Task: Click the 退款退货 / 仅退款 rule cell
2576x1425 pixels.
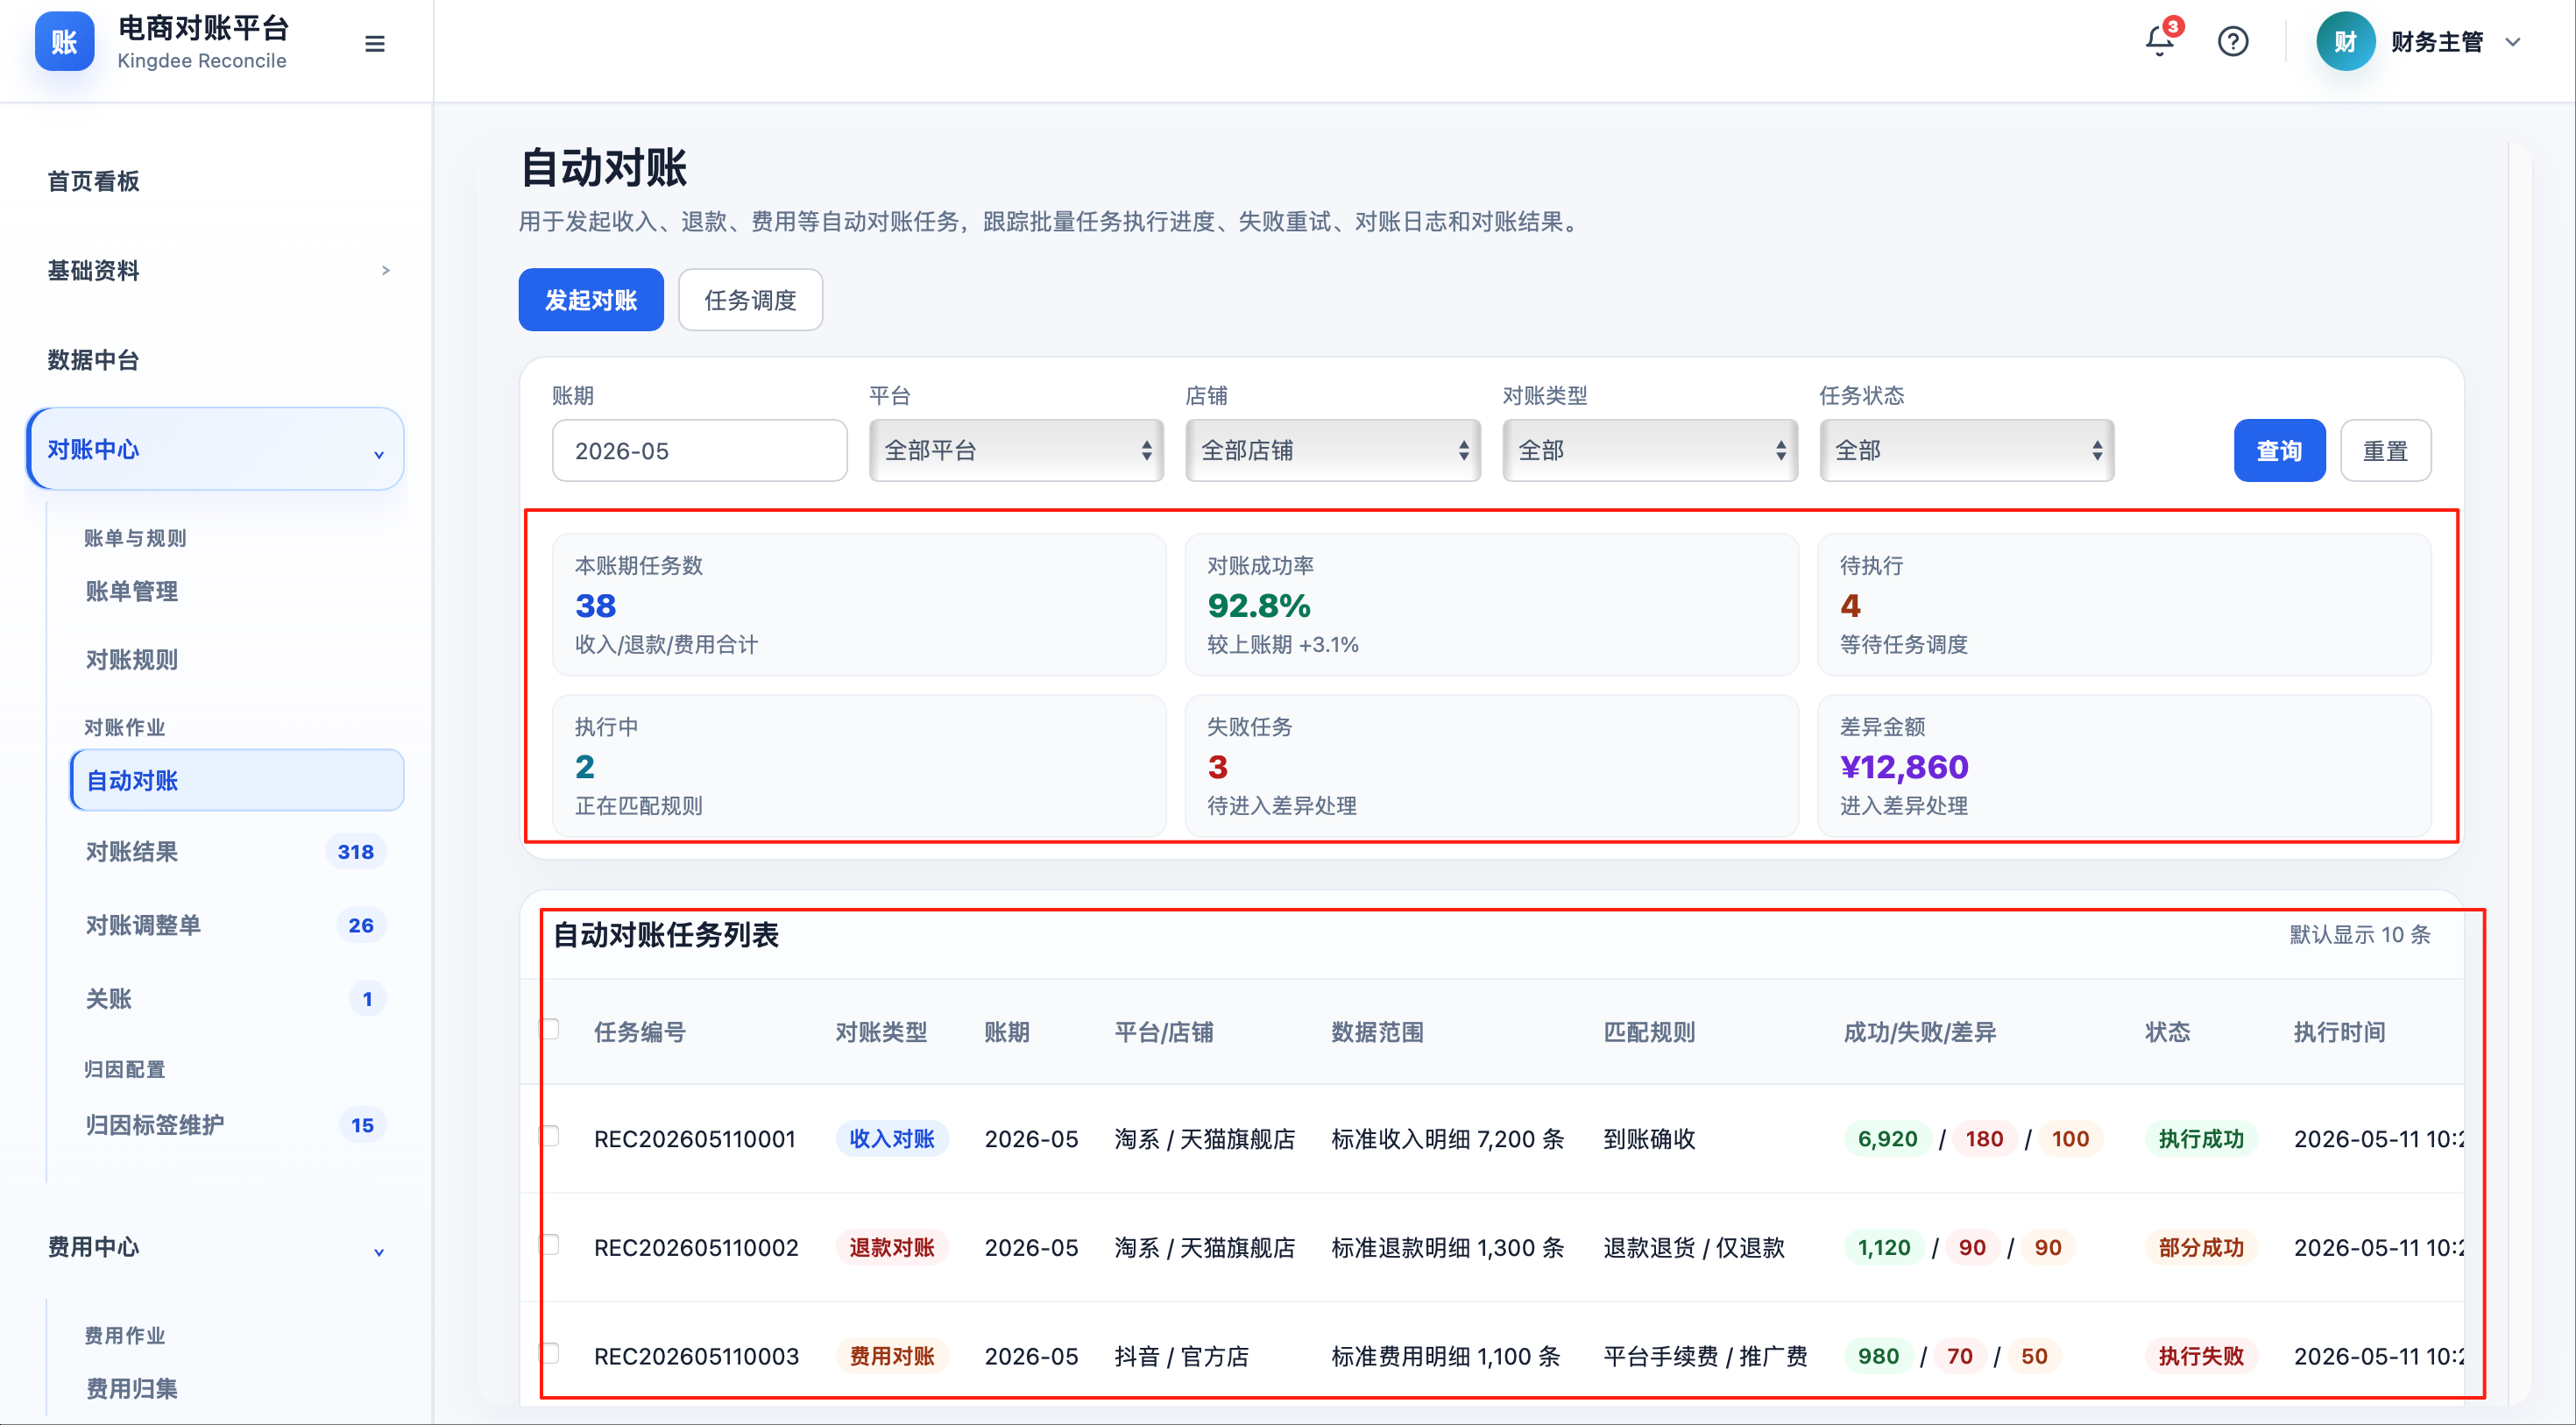Action: click(x=1693, y=1247)
